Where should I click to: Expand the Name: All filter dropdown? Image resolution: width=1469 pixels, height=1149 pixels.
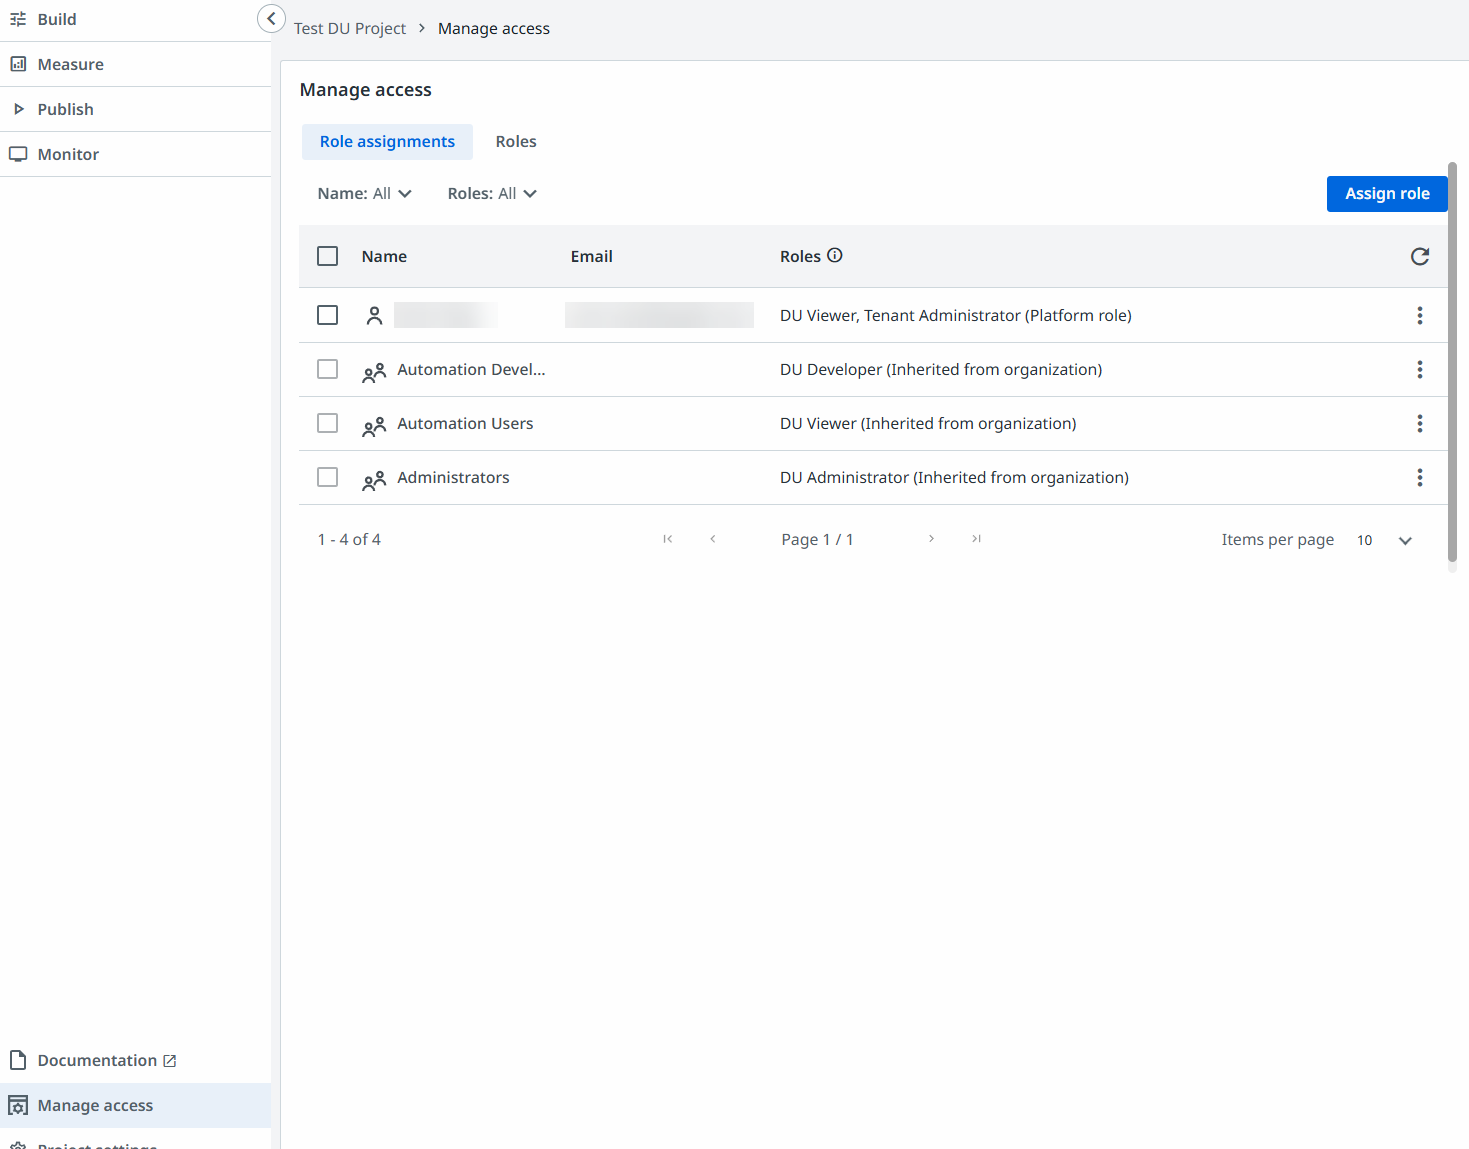pos(364,194)
